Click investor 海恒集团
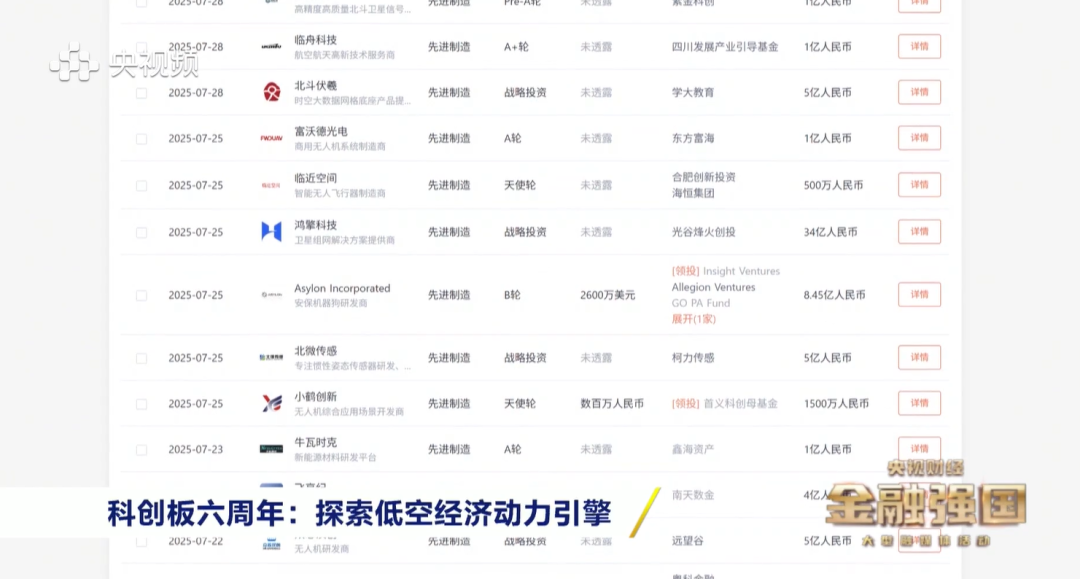This screenshot has width=1080, height=579. click(693, 193)
